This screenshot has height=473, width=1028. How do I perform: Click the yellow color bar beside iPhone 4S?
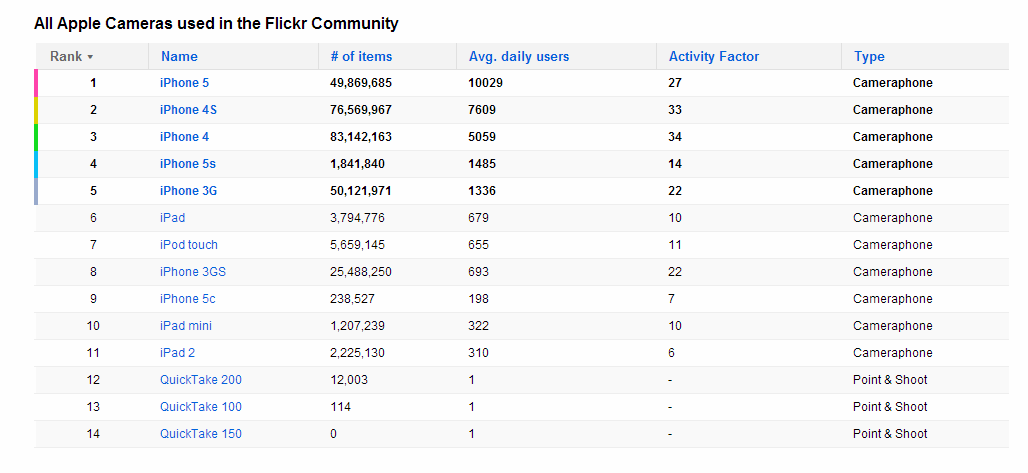click(37, 110)
